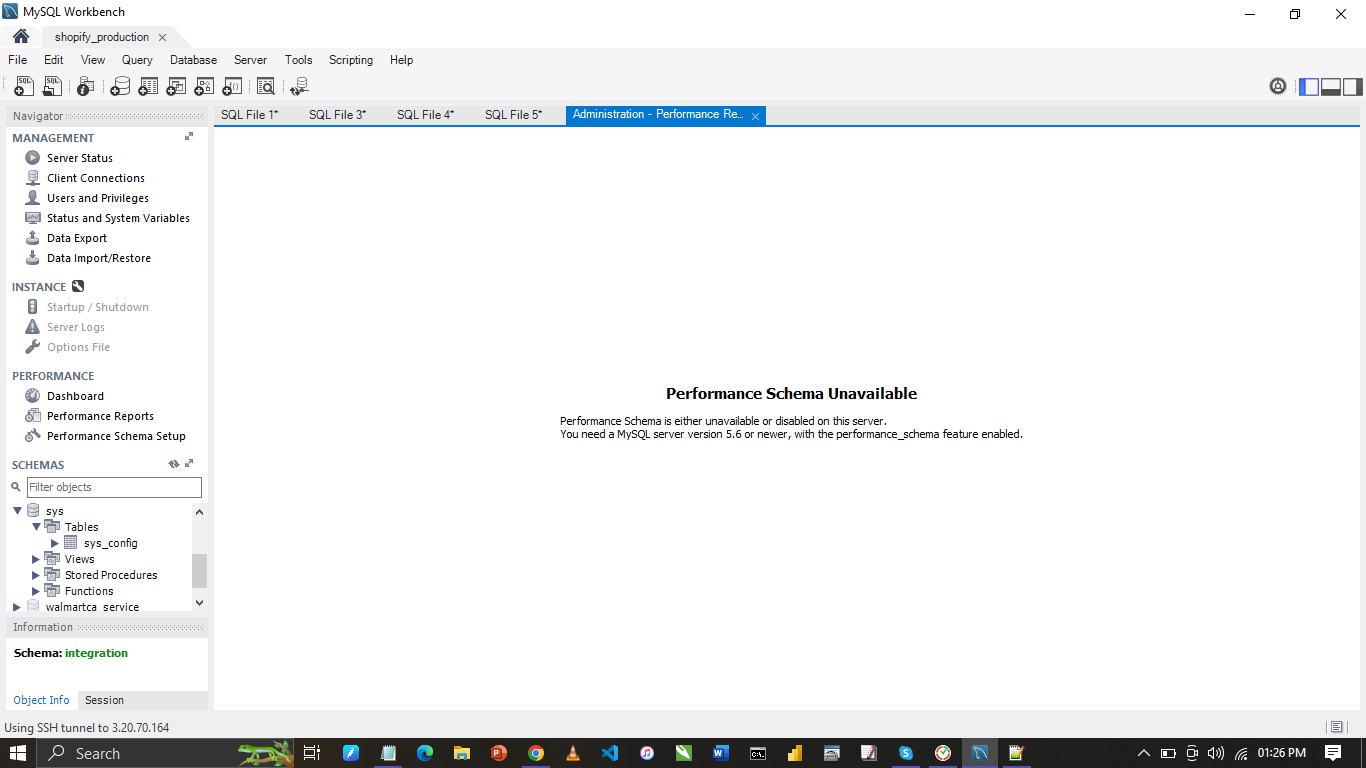This screenshot has height=768, width=1366.
Task: Open the search table data tool
Action: [x=265, y=87]
